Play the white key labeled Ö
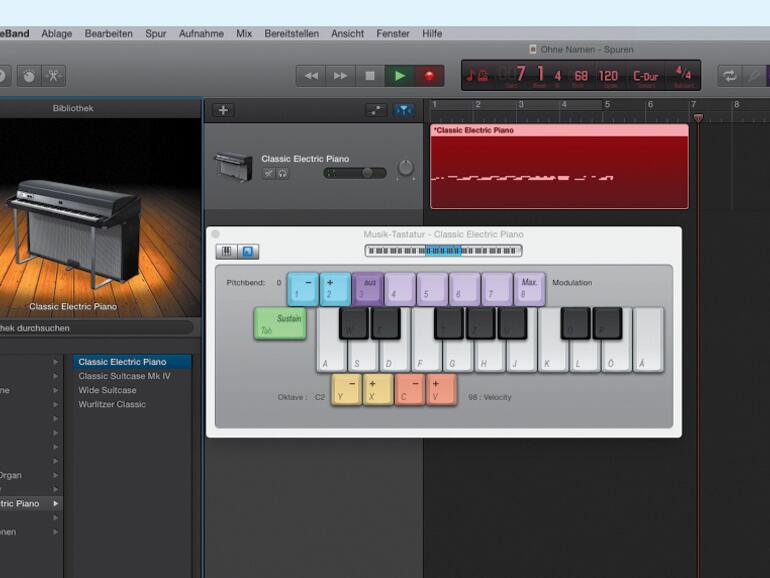770x578 pixels. [616, 356]
